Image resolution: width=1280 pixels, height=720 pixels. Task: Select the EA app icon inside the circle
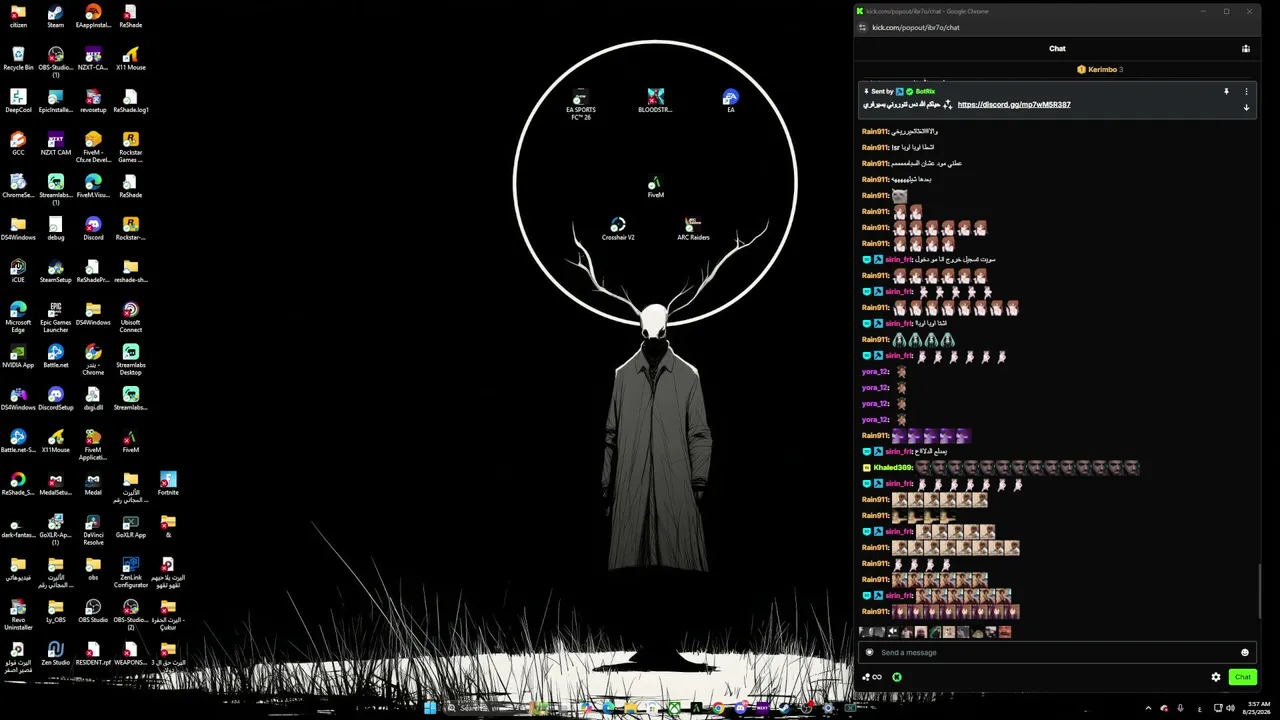coord(731,101)
